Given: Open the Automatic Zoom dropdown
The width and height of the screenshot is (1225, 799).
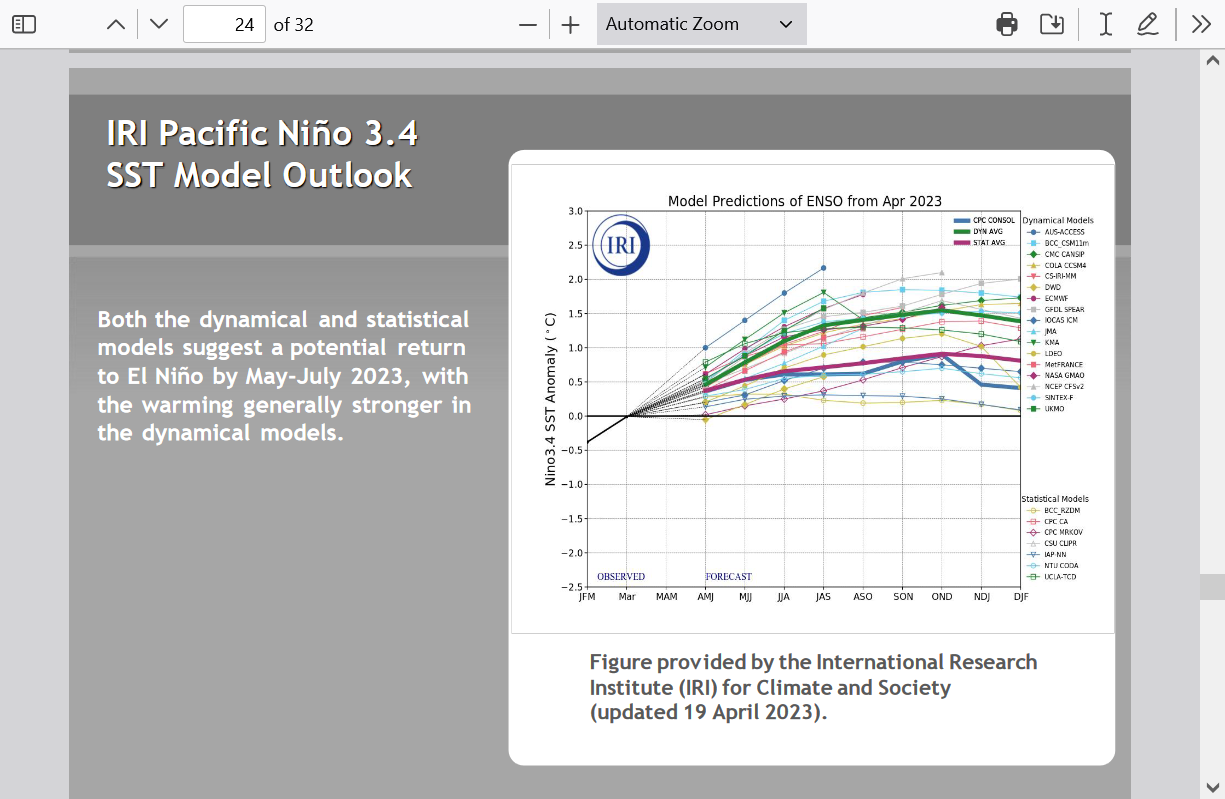Looking at the screenshot, I should 701,24.
